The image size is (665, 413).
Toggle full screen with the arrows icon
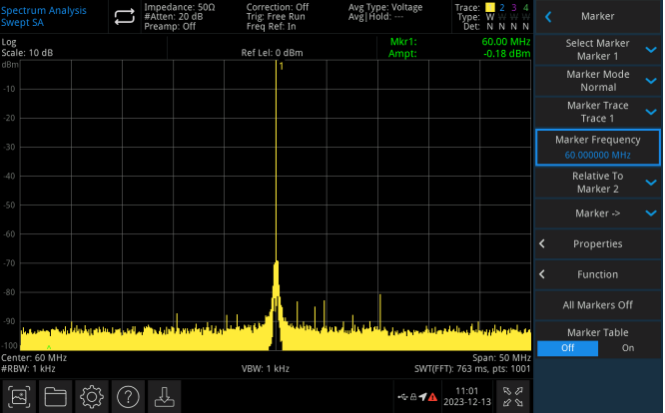513,396
